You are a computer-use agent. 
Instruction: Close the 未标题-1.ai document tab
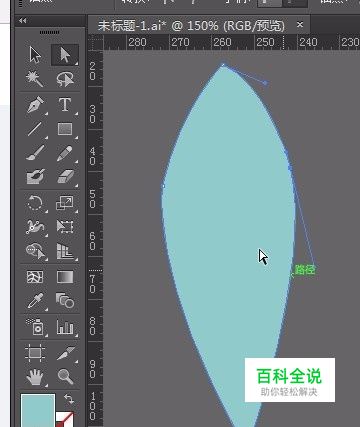point(300,25)
